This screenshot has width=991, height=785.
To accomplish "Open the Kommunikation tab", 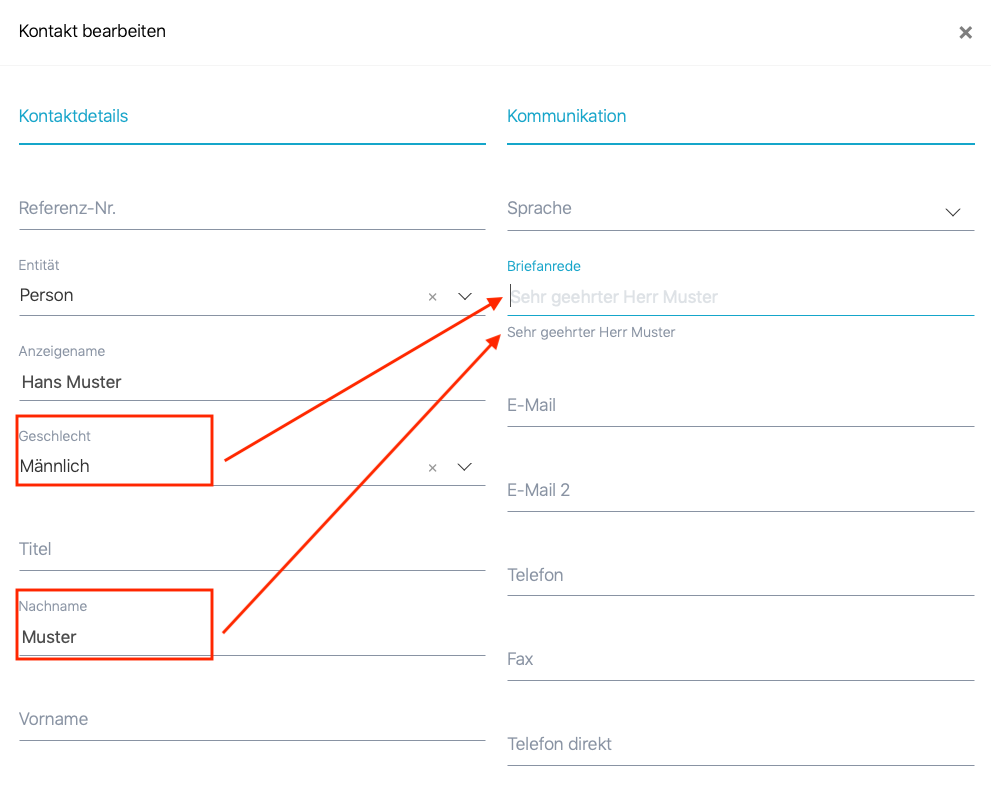I will (x=566, y=116).
